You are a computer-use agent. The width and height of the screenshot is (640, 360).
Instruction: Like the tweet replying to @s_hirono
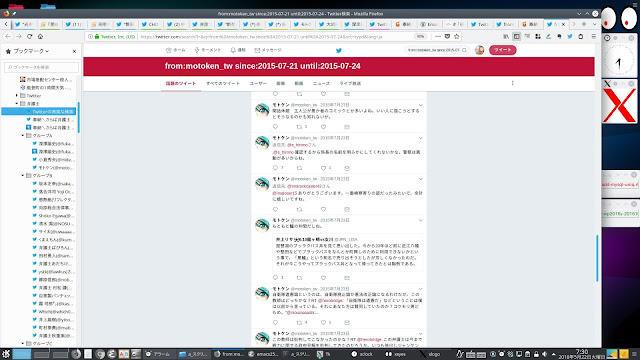point(323,168)
